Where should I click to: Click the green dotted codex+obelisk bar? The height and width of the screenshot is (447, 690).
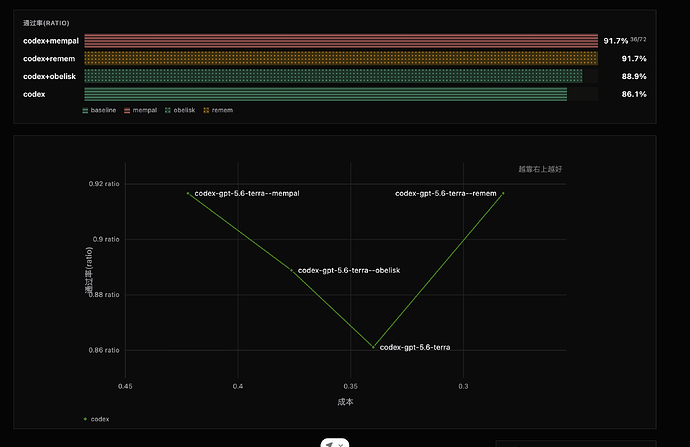pyautogui.click(x=333, y=76)
